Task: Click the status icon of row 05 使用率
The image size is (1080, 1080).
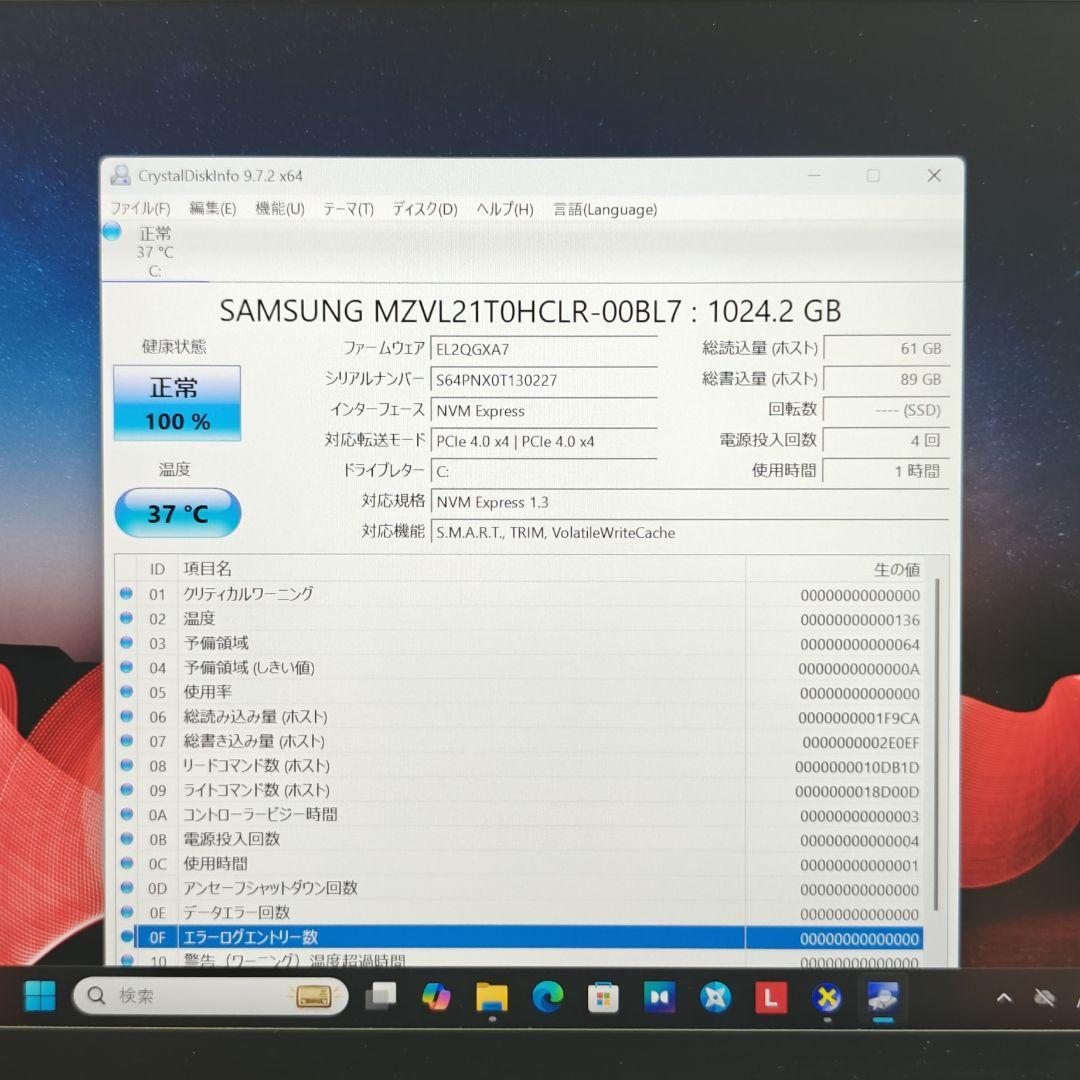Action: tap(126, 691)
